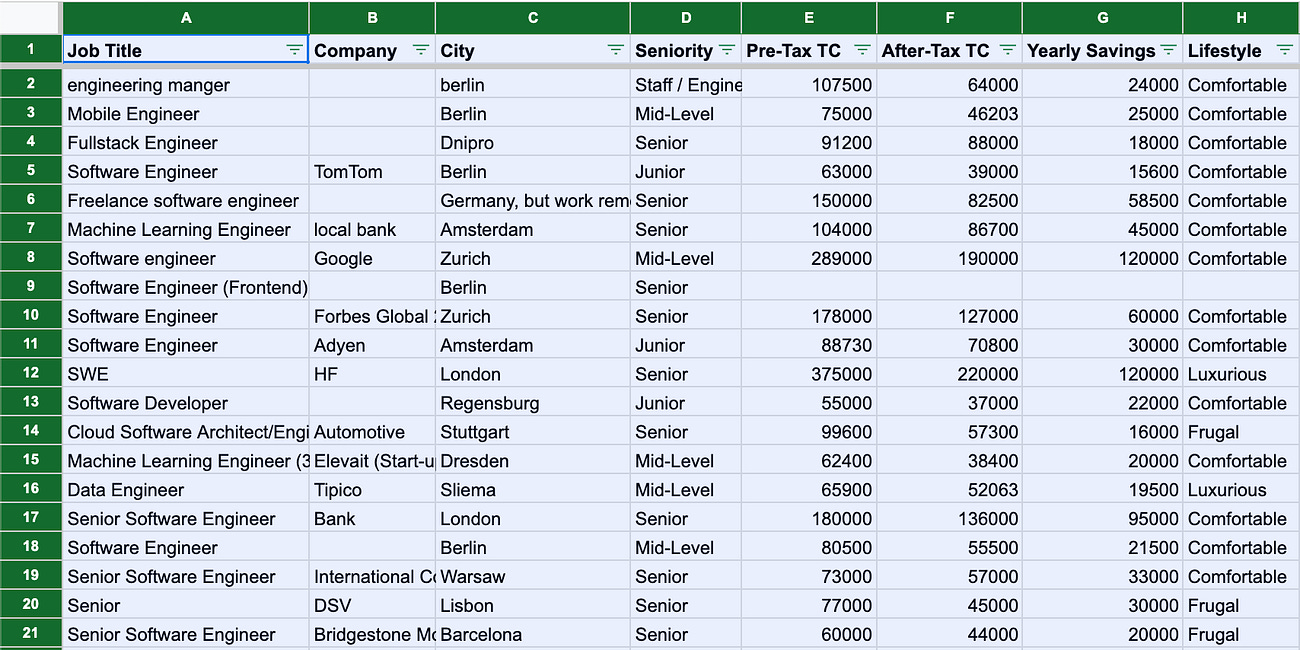Select column E by clicking its header letter
Screen dimensions: 1300x650
(x=808, y=17)
